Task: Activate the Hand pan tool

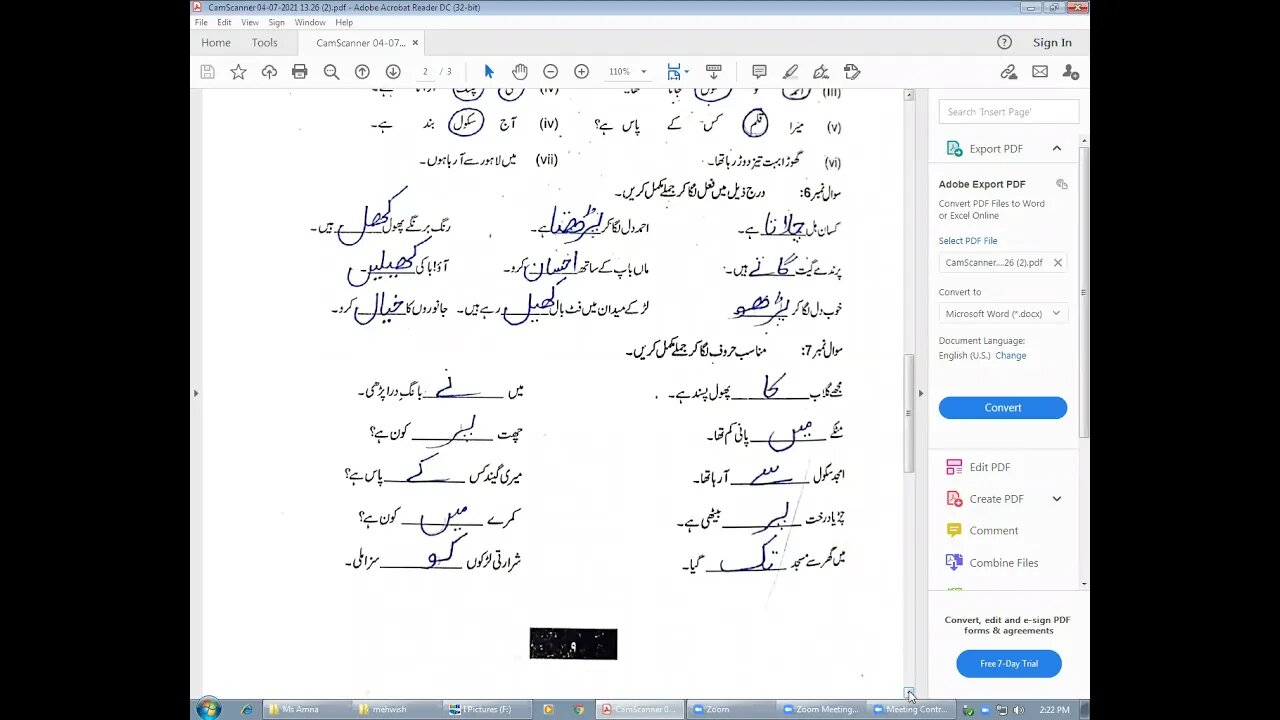Action: (x=520, y=72)
